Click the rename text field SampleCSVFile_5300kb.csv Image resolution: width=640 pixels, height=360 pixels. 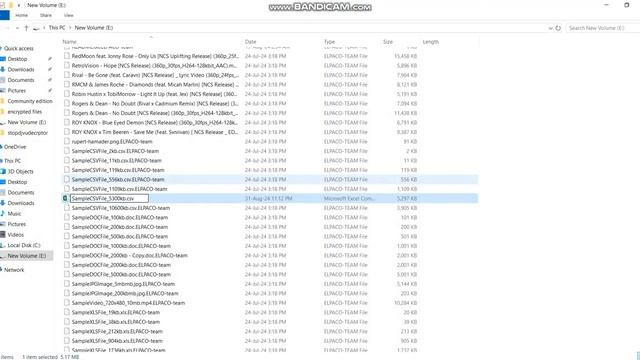click(x=109, y=198)
